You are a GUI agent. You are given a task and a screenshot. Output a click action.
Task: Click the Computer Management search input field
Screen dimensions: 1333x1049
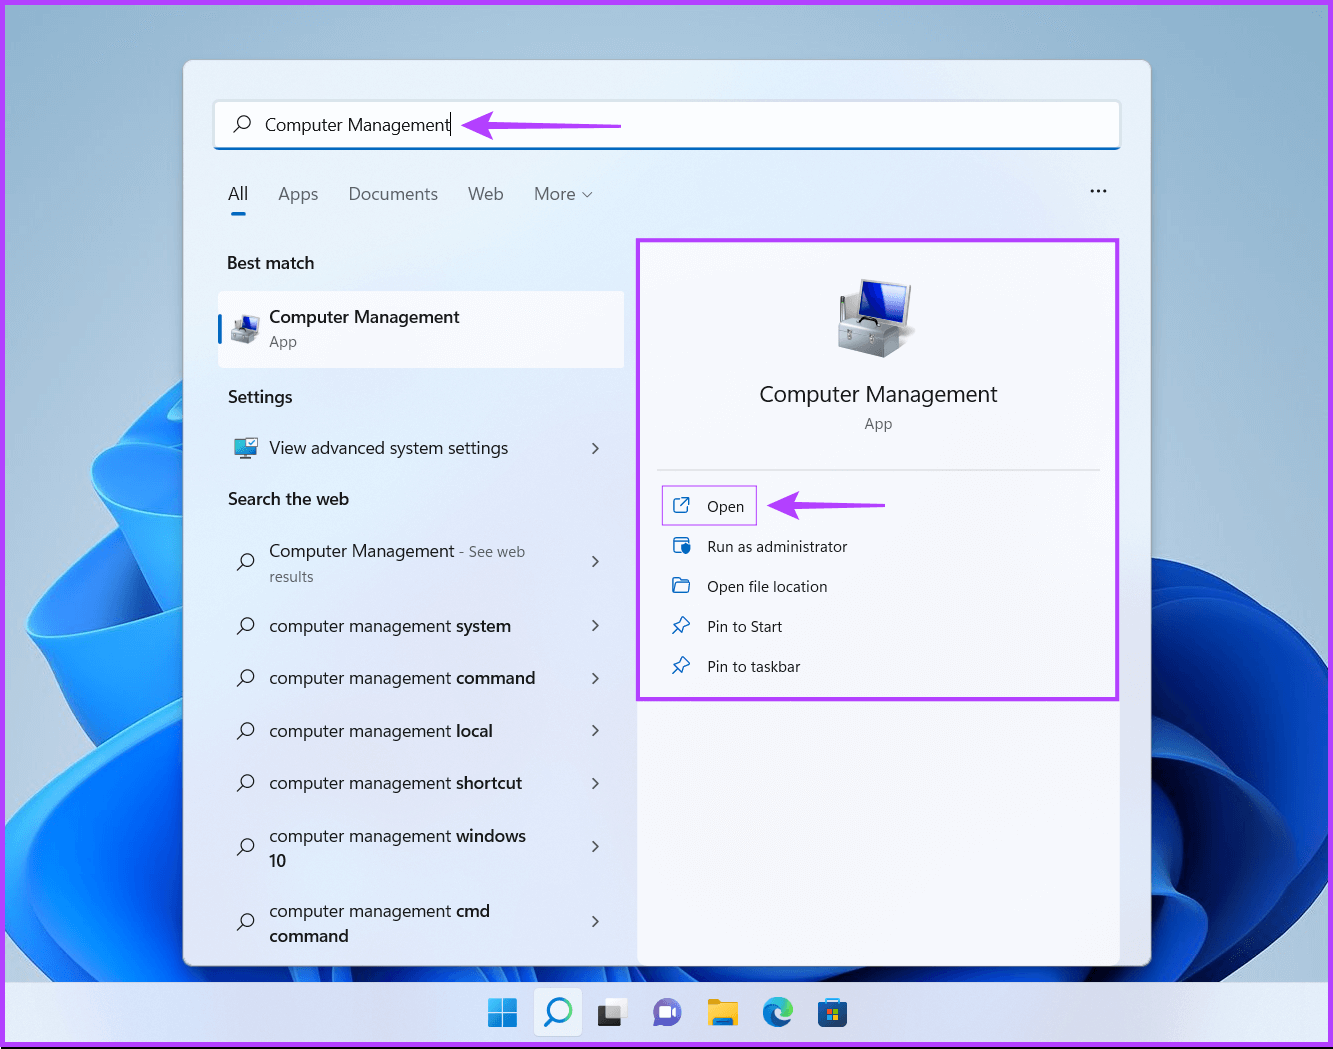667,124
